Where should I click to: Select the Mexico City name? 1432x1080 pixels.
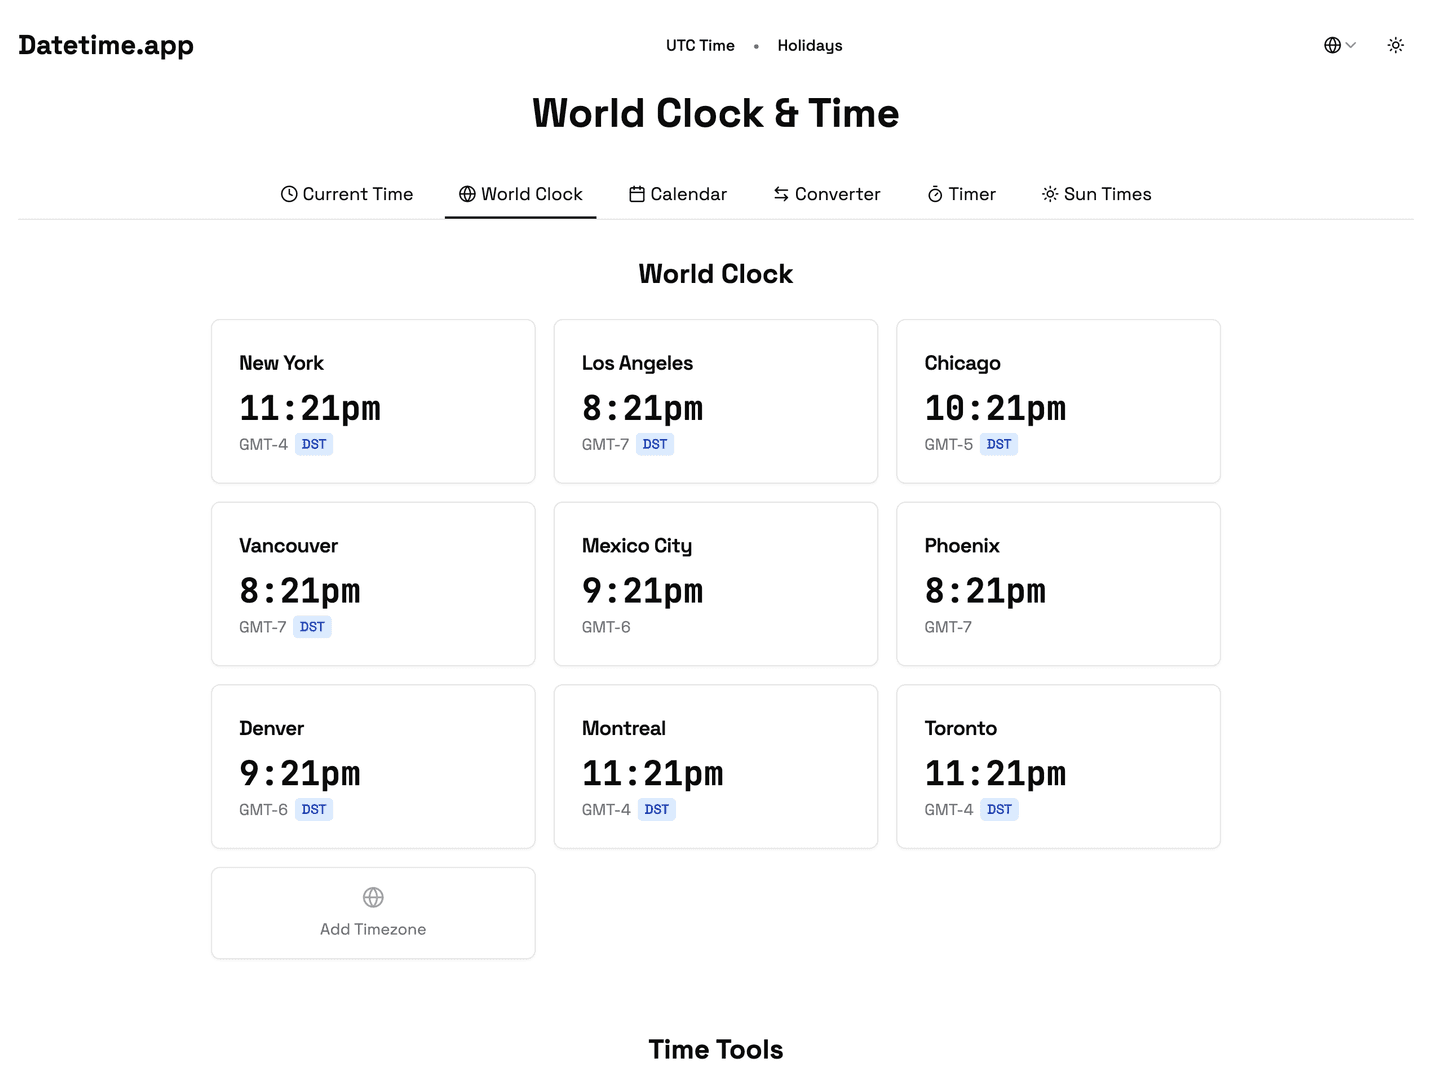tap(637, 546)
